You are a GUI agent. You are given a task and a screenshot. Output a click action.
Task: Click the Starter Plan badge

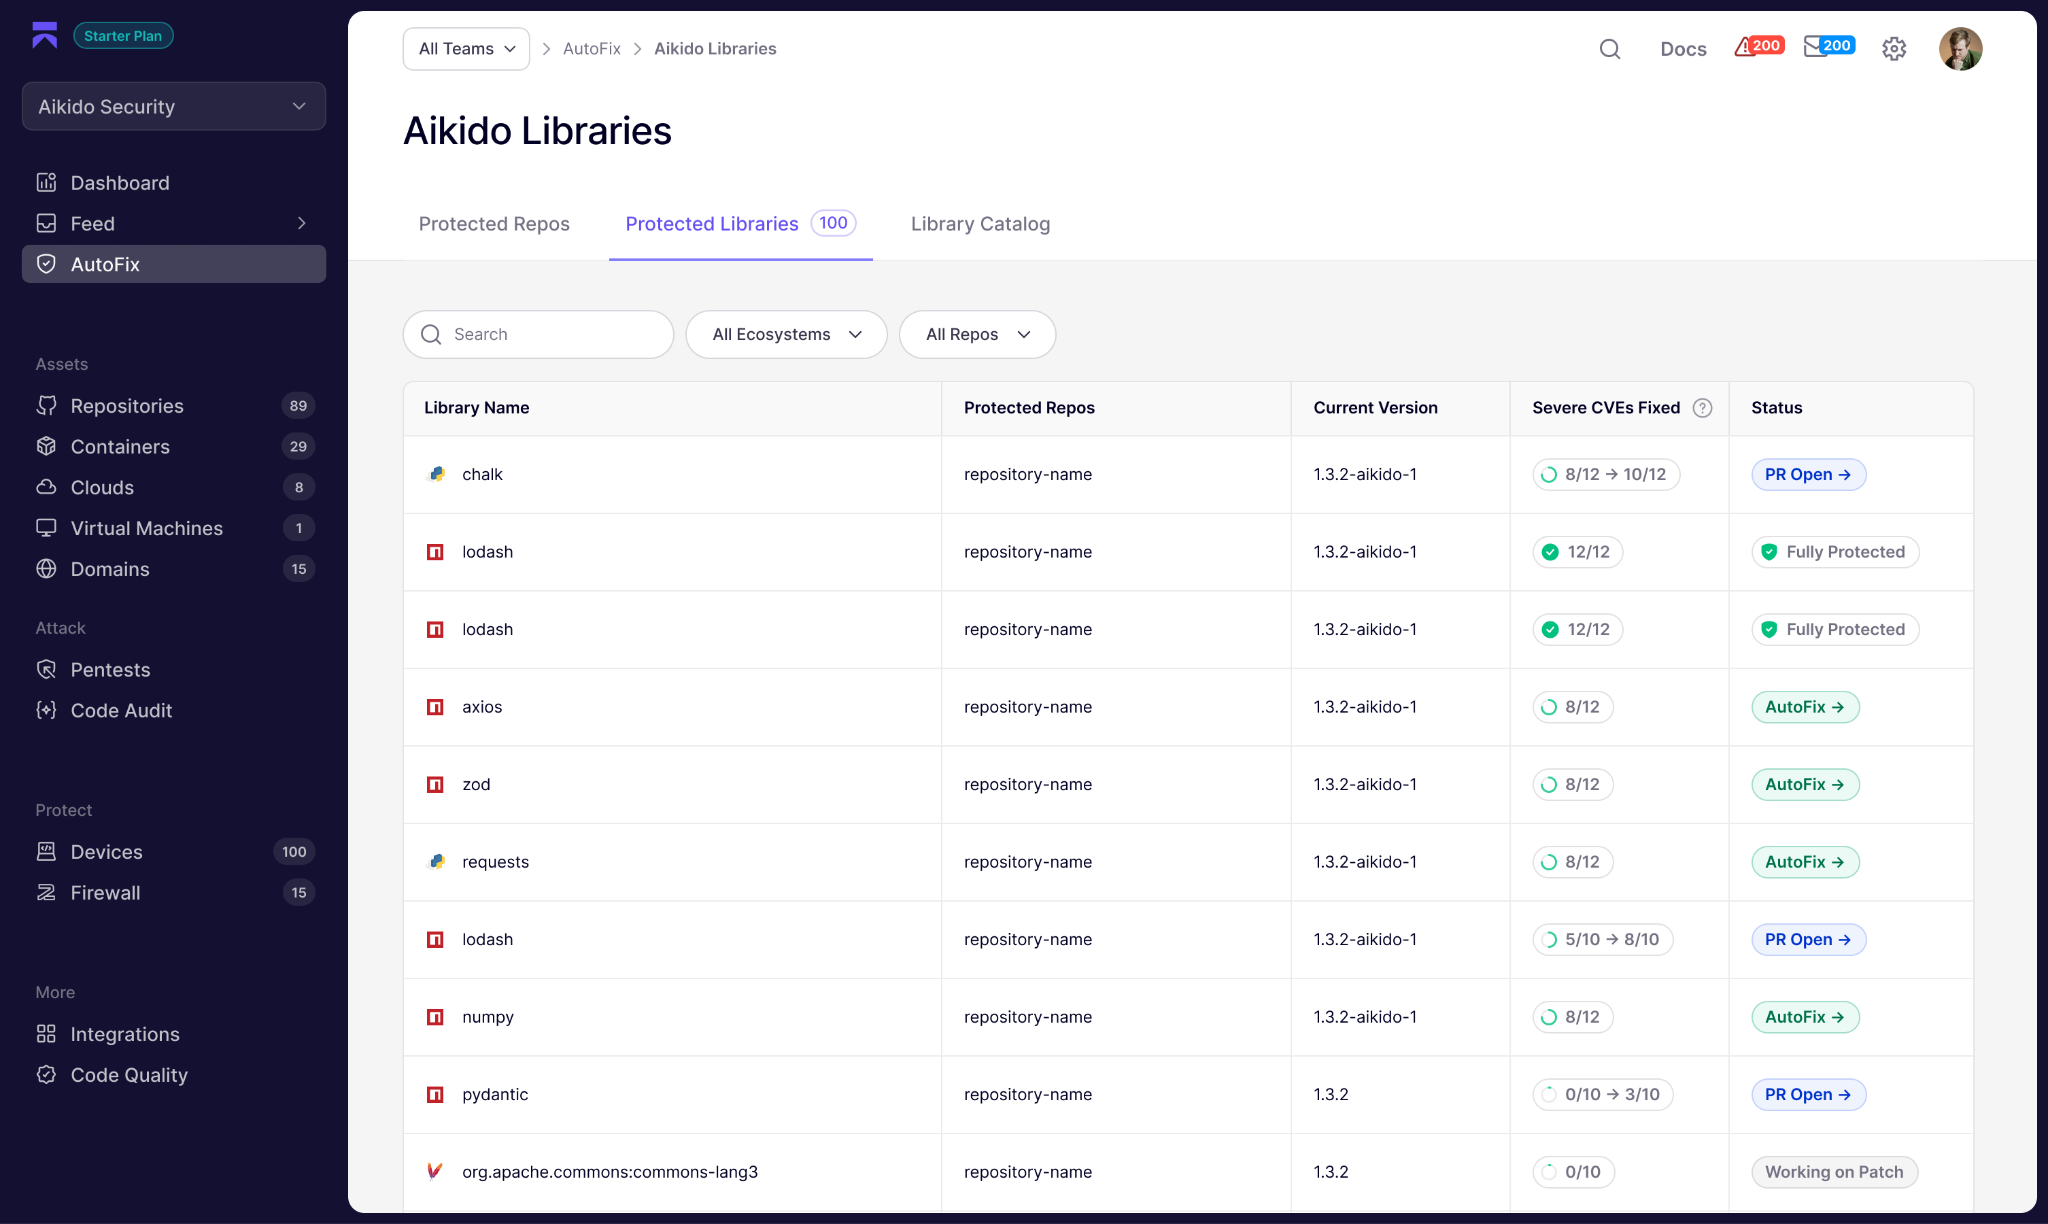pos(123,36)
